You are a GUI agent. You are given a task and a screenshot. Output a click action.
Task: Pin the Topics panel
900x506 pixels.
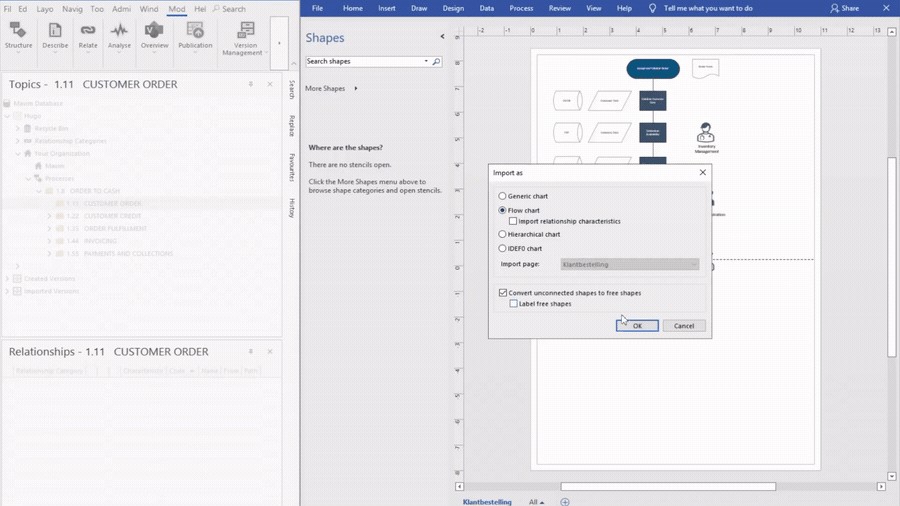pyautogui.click(x=251, y=84)
